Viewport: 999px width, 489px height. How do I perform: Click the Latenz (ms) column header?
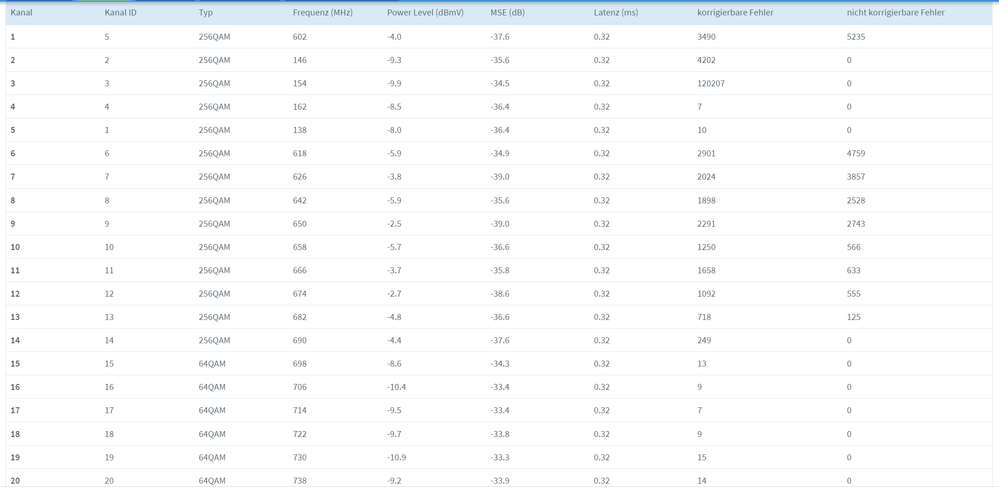pos(615,13)
